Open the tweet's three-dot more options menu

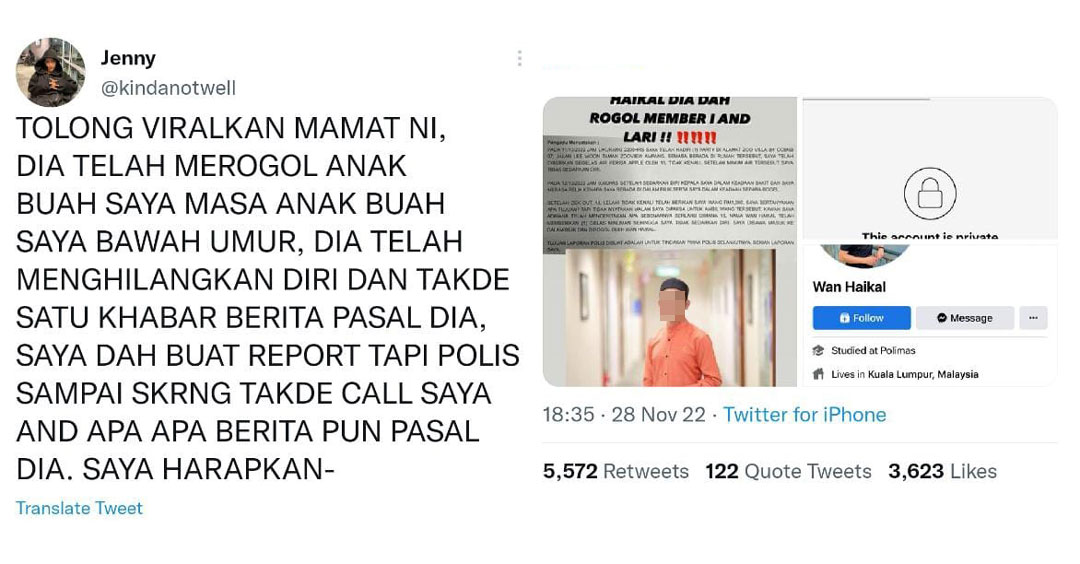click(x=519, y=59)
